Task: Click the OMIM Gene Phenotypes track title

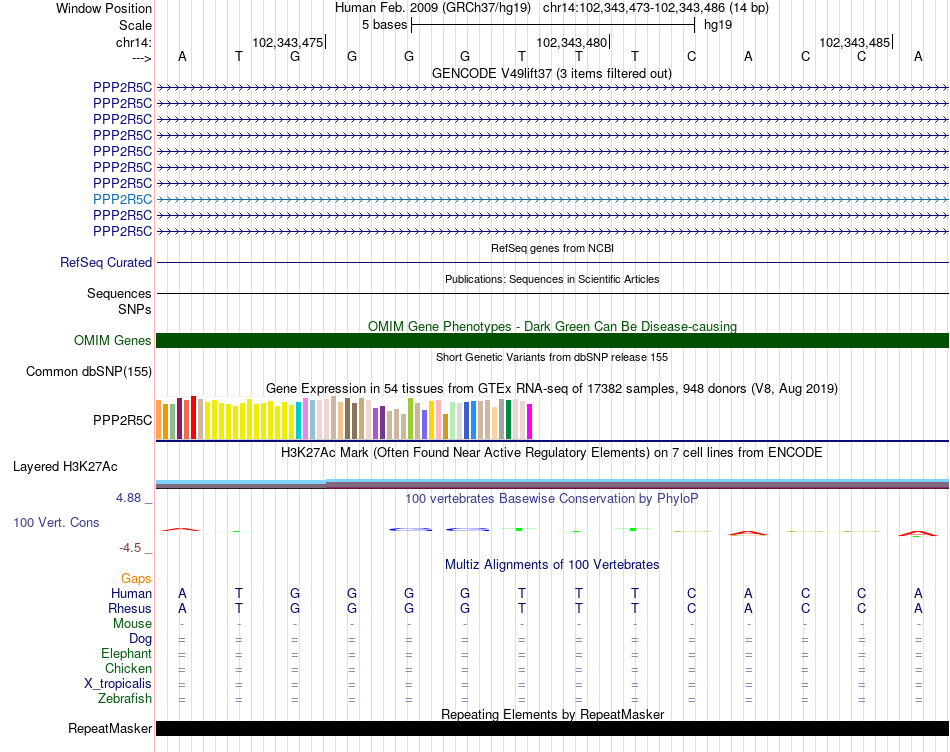Action: point(552,326)
